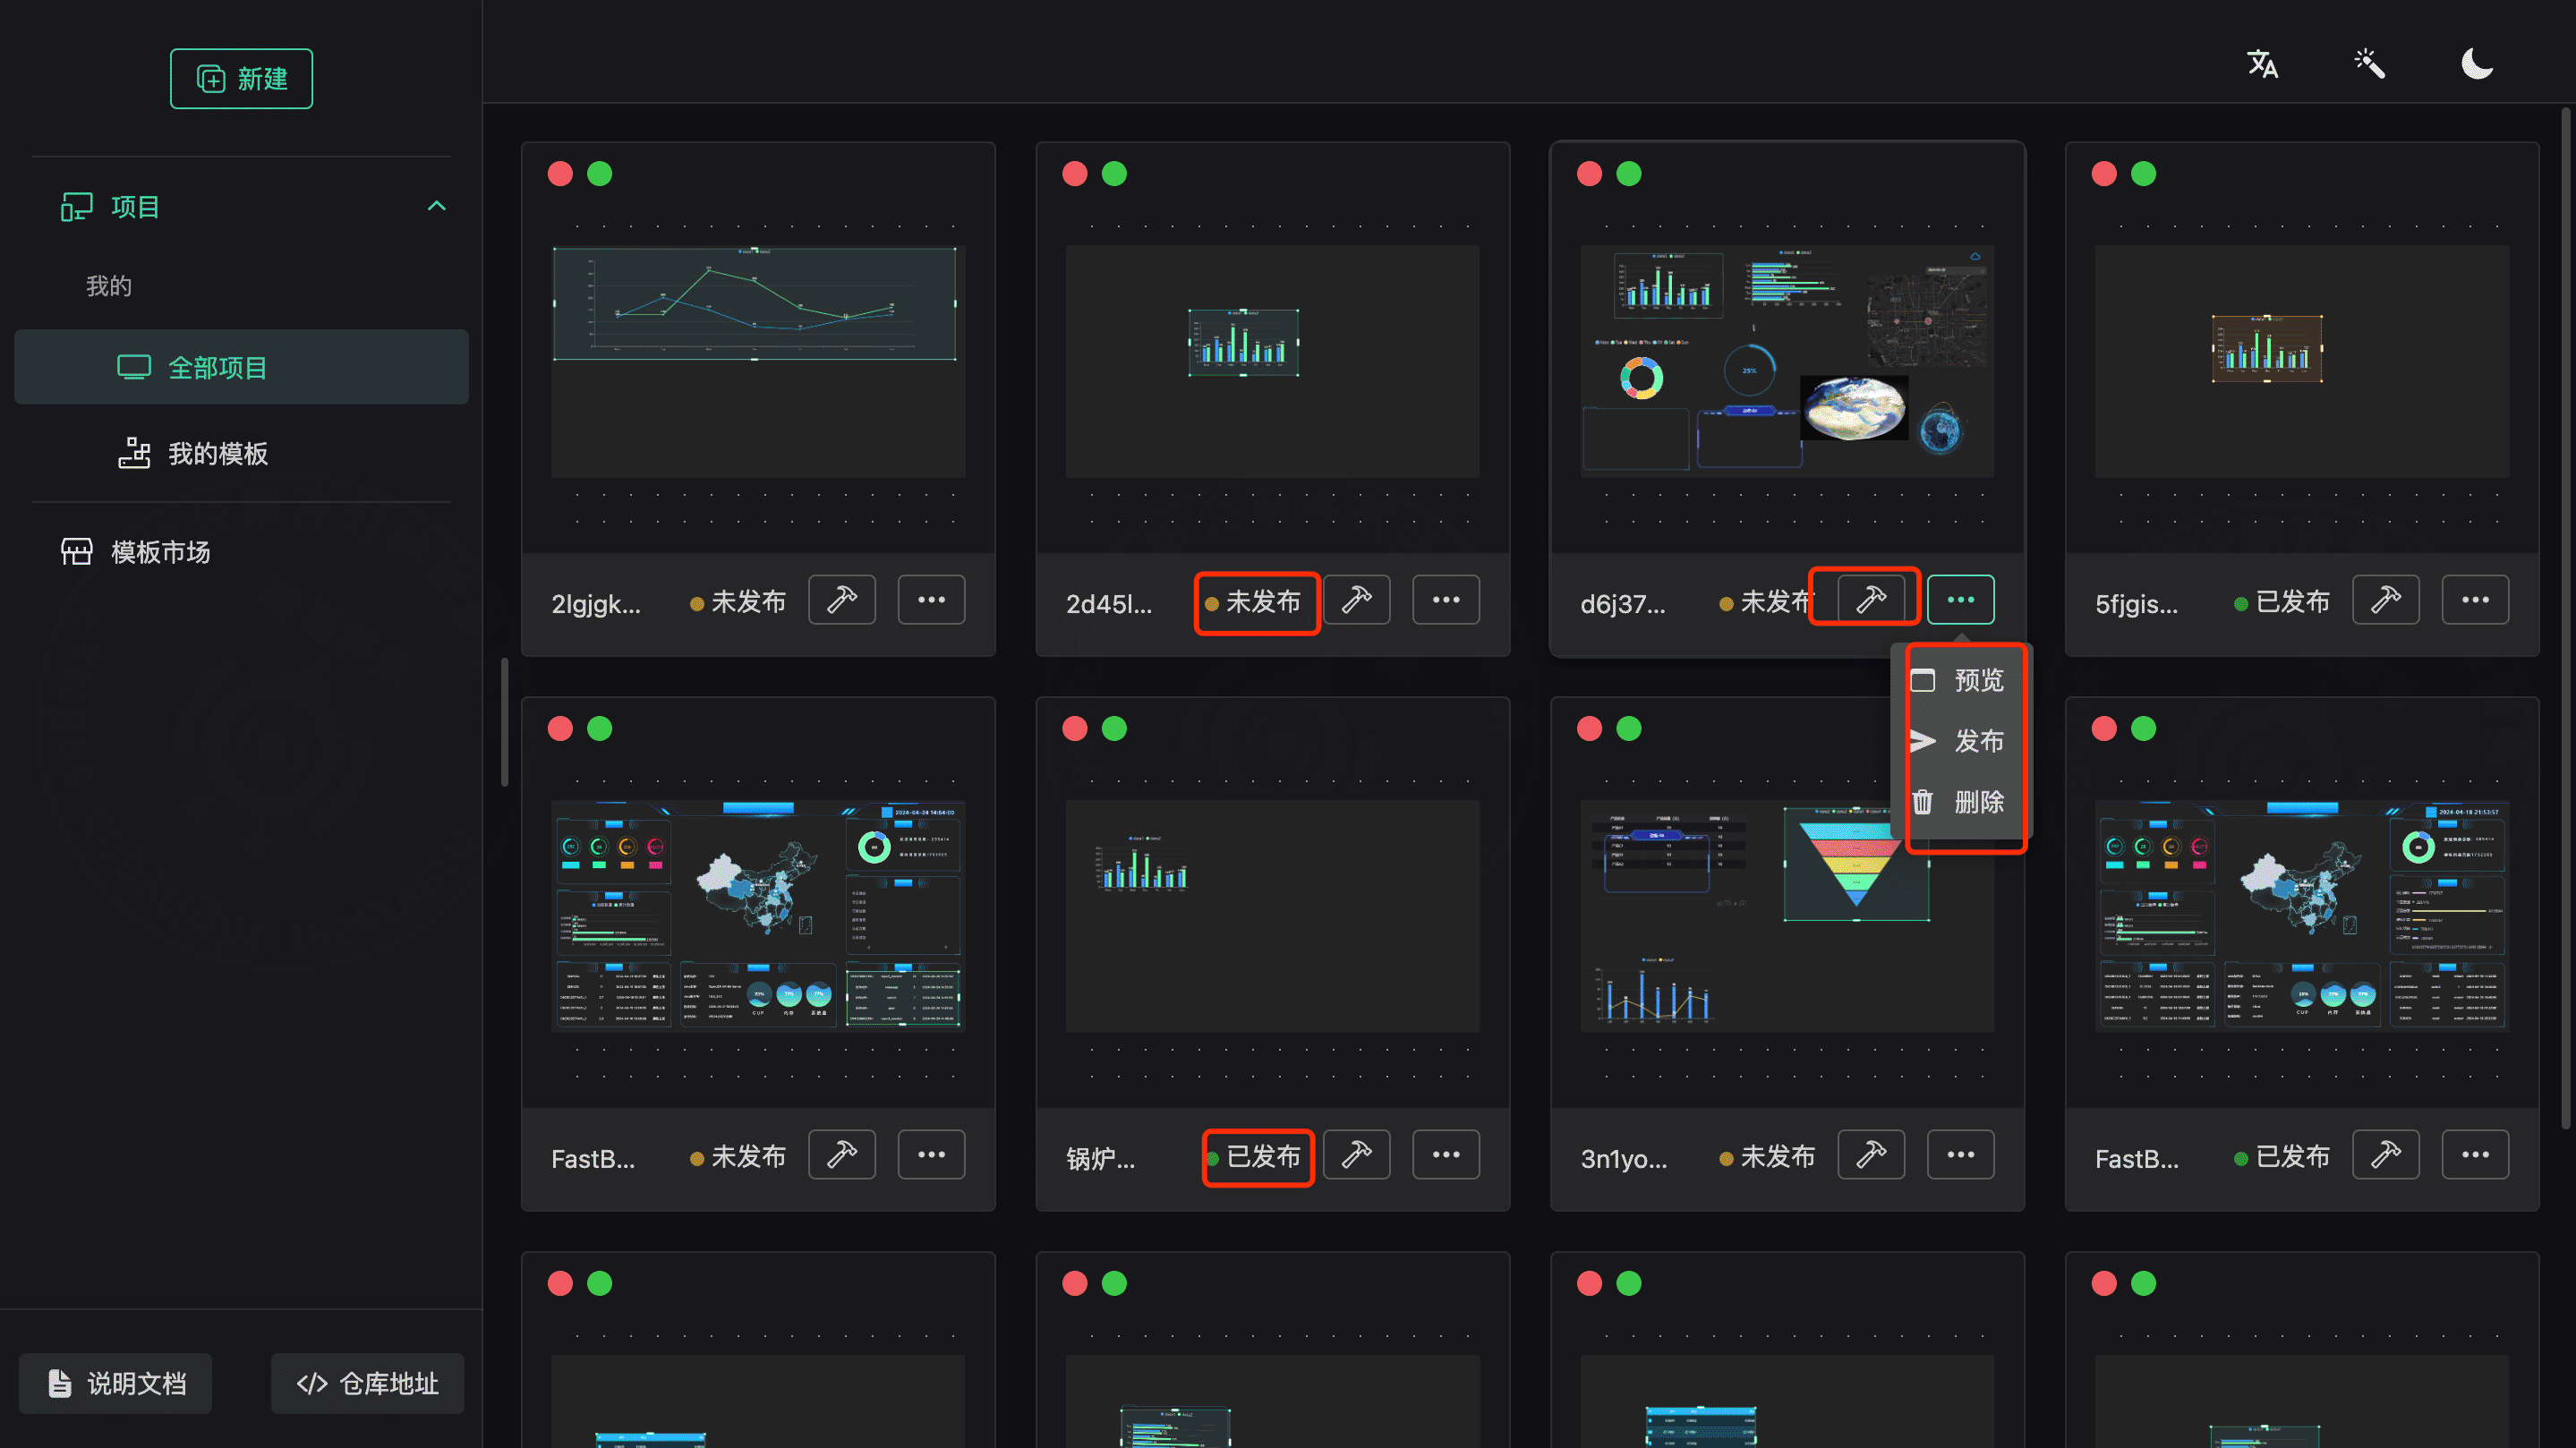Click the edit hammer icon for 2lgjgk project
Viewport: 2576px width, 1448px height.
[x=842, y=600]
